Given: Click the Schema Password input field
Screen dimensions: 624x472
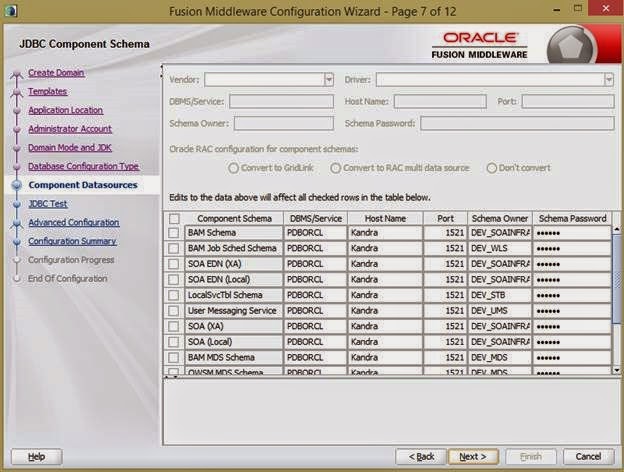Looking at the screenshot, I should [517, 123].
